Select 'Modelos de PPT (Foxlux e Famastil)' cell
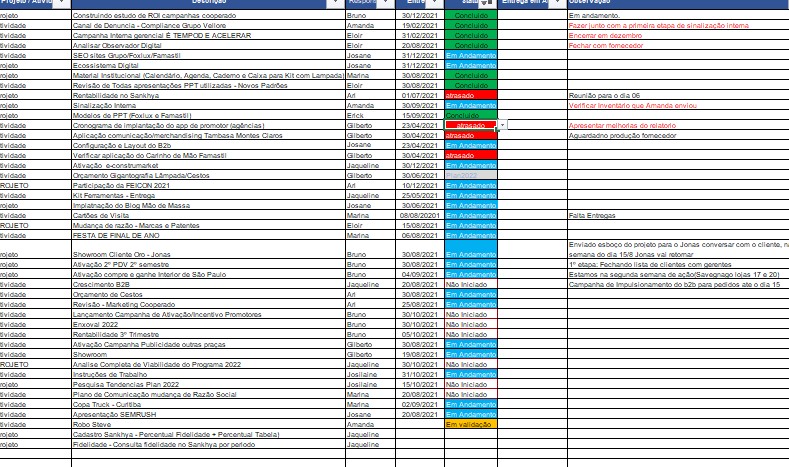Image resolution: width=789 pixels, height=467 pixels. click(208, 116)
